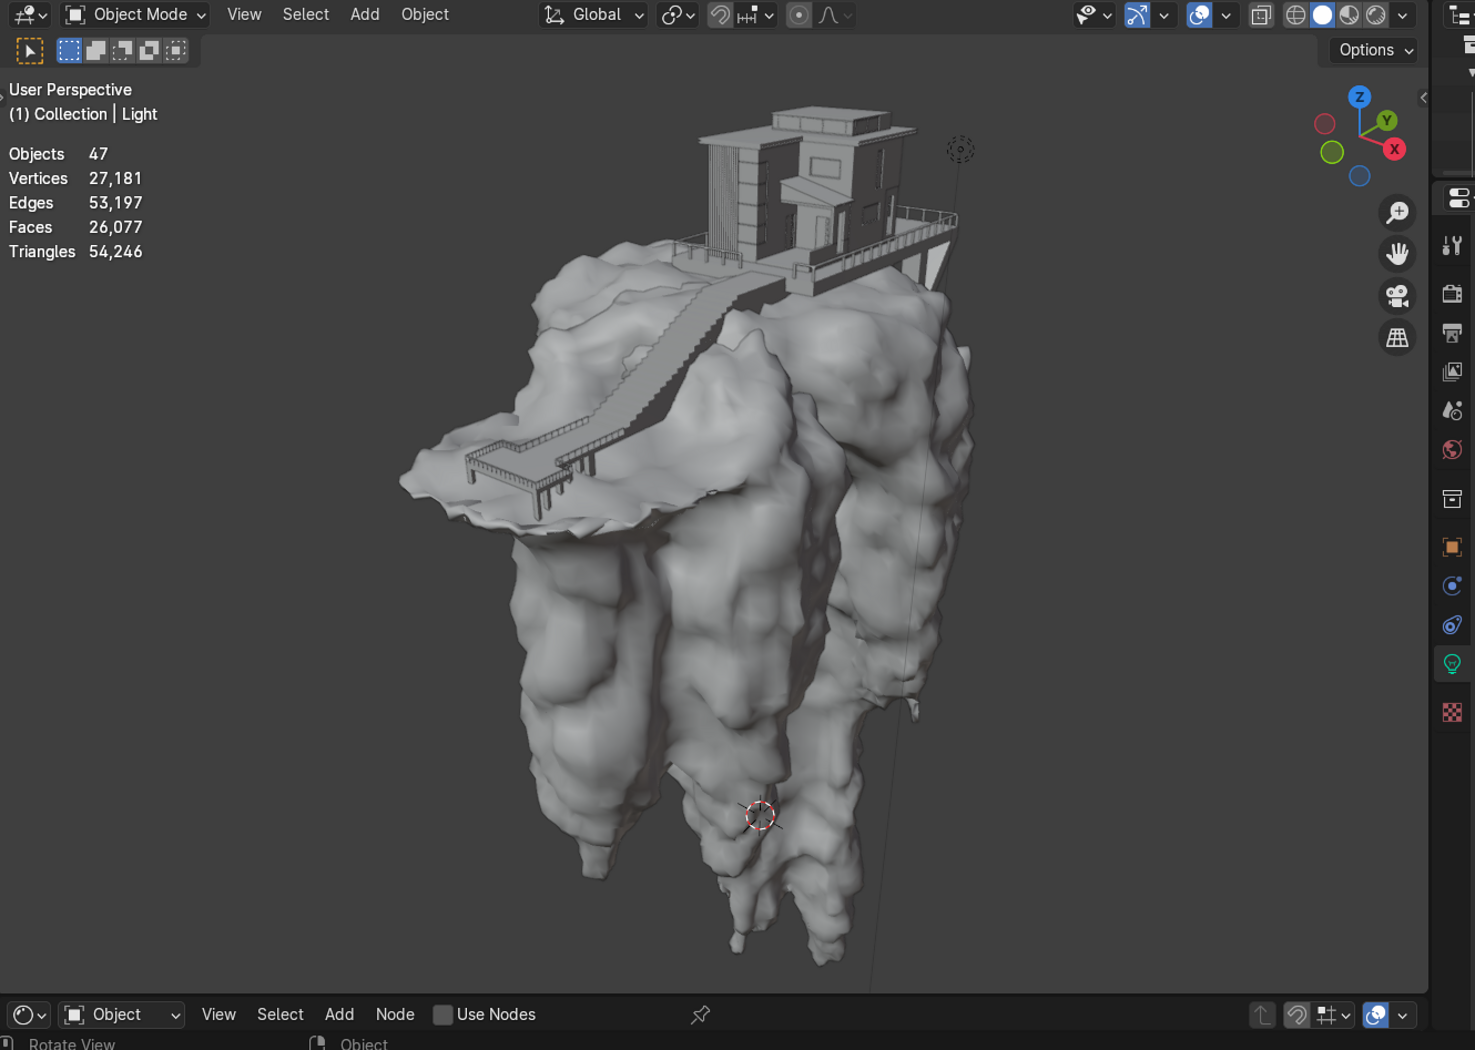This screenshot has height=1050, width=1475.
Task: Open the gizmo options dropdown arrow
Action: [x=1164, y=15]
